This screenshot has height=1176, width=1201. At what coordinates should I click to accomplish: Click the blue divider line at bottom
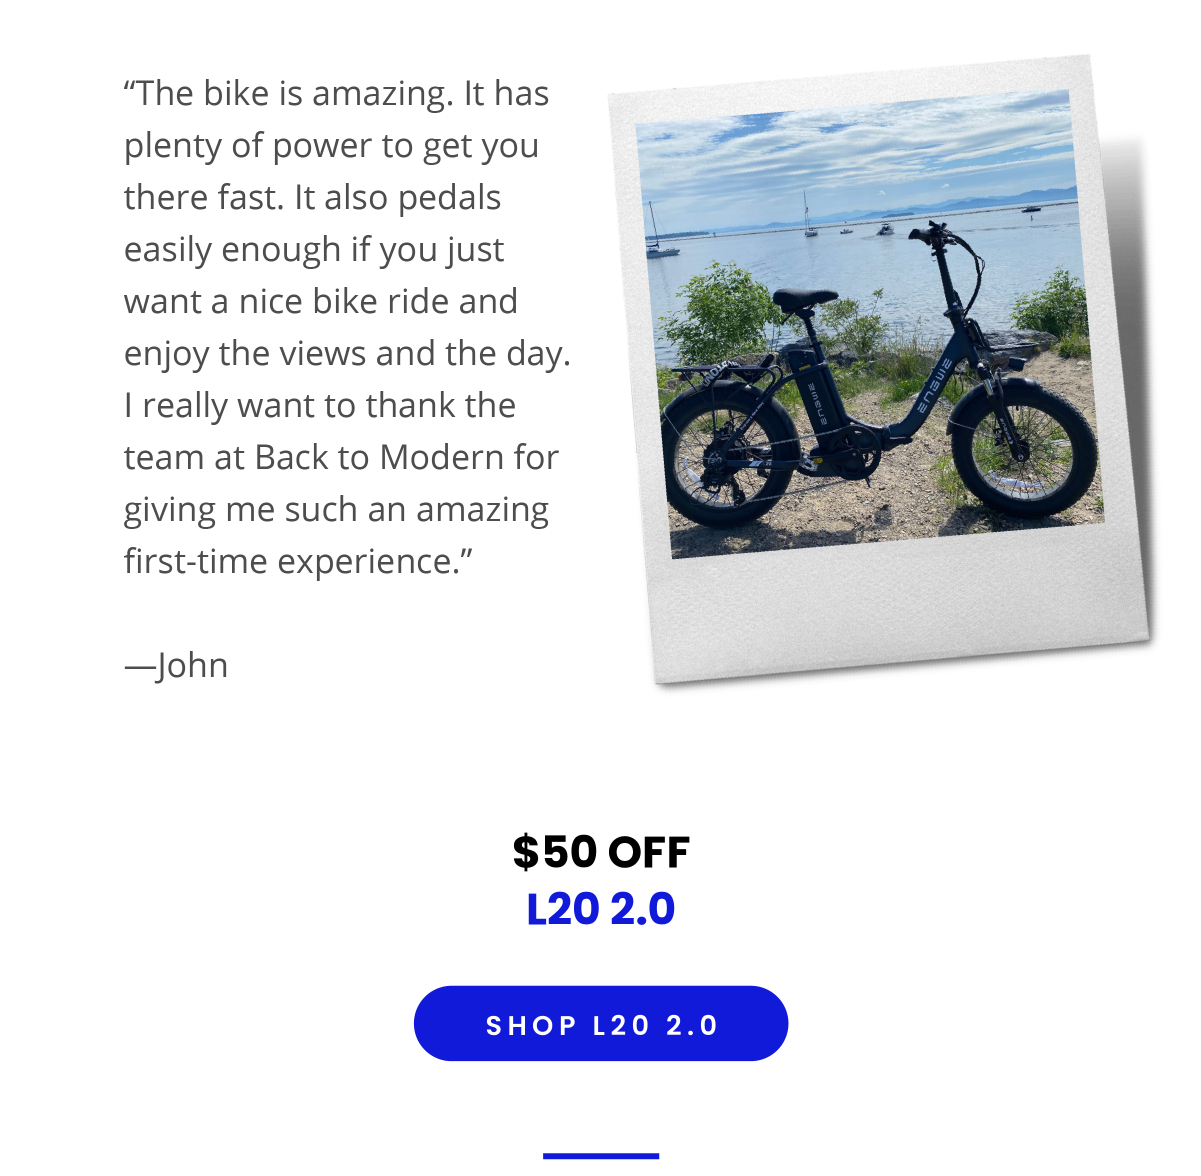coord(601,1156)
